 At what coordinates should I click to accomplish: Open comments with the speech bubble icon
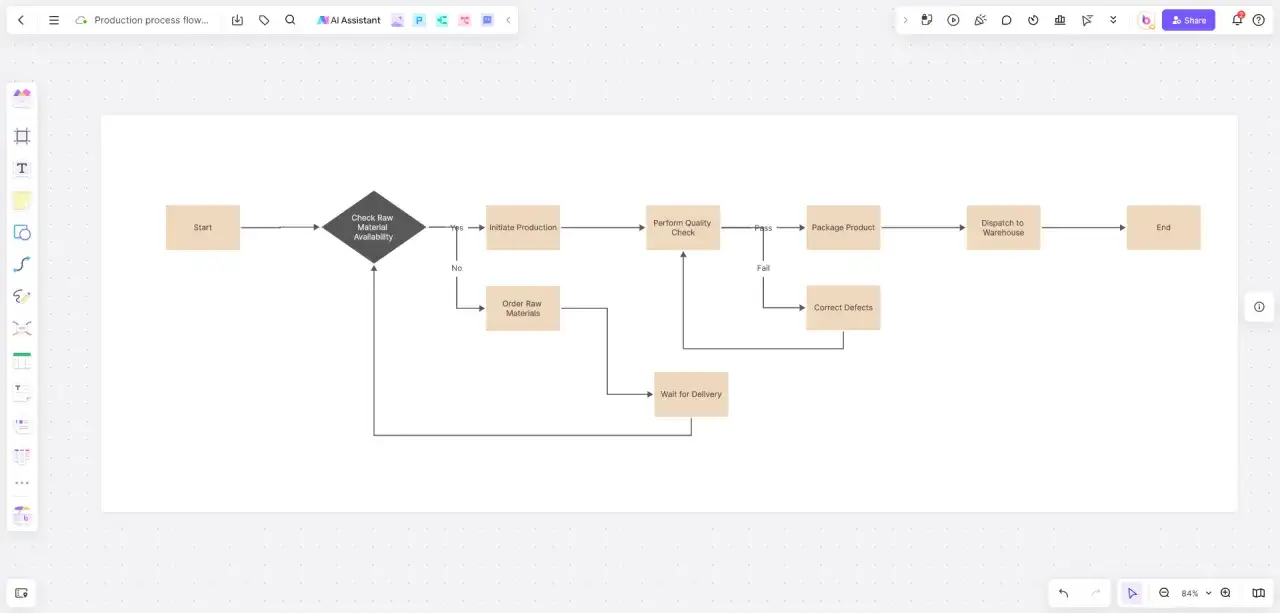(x=1007, y=20)
